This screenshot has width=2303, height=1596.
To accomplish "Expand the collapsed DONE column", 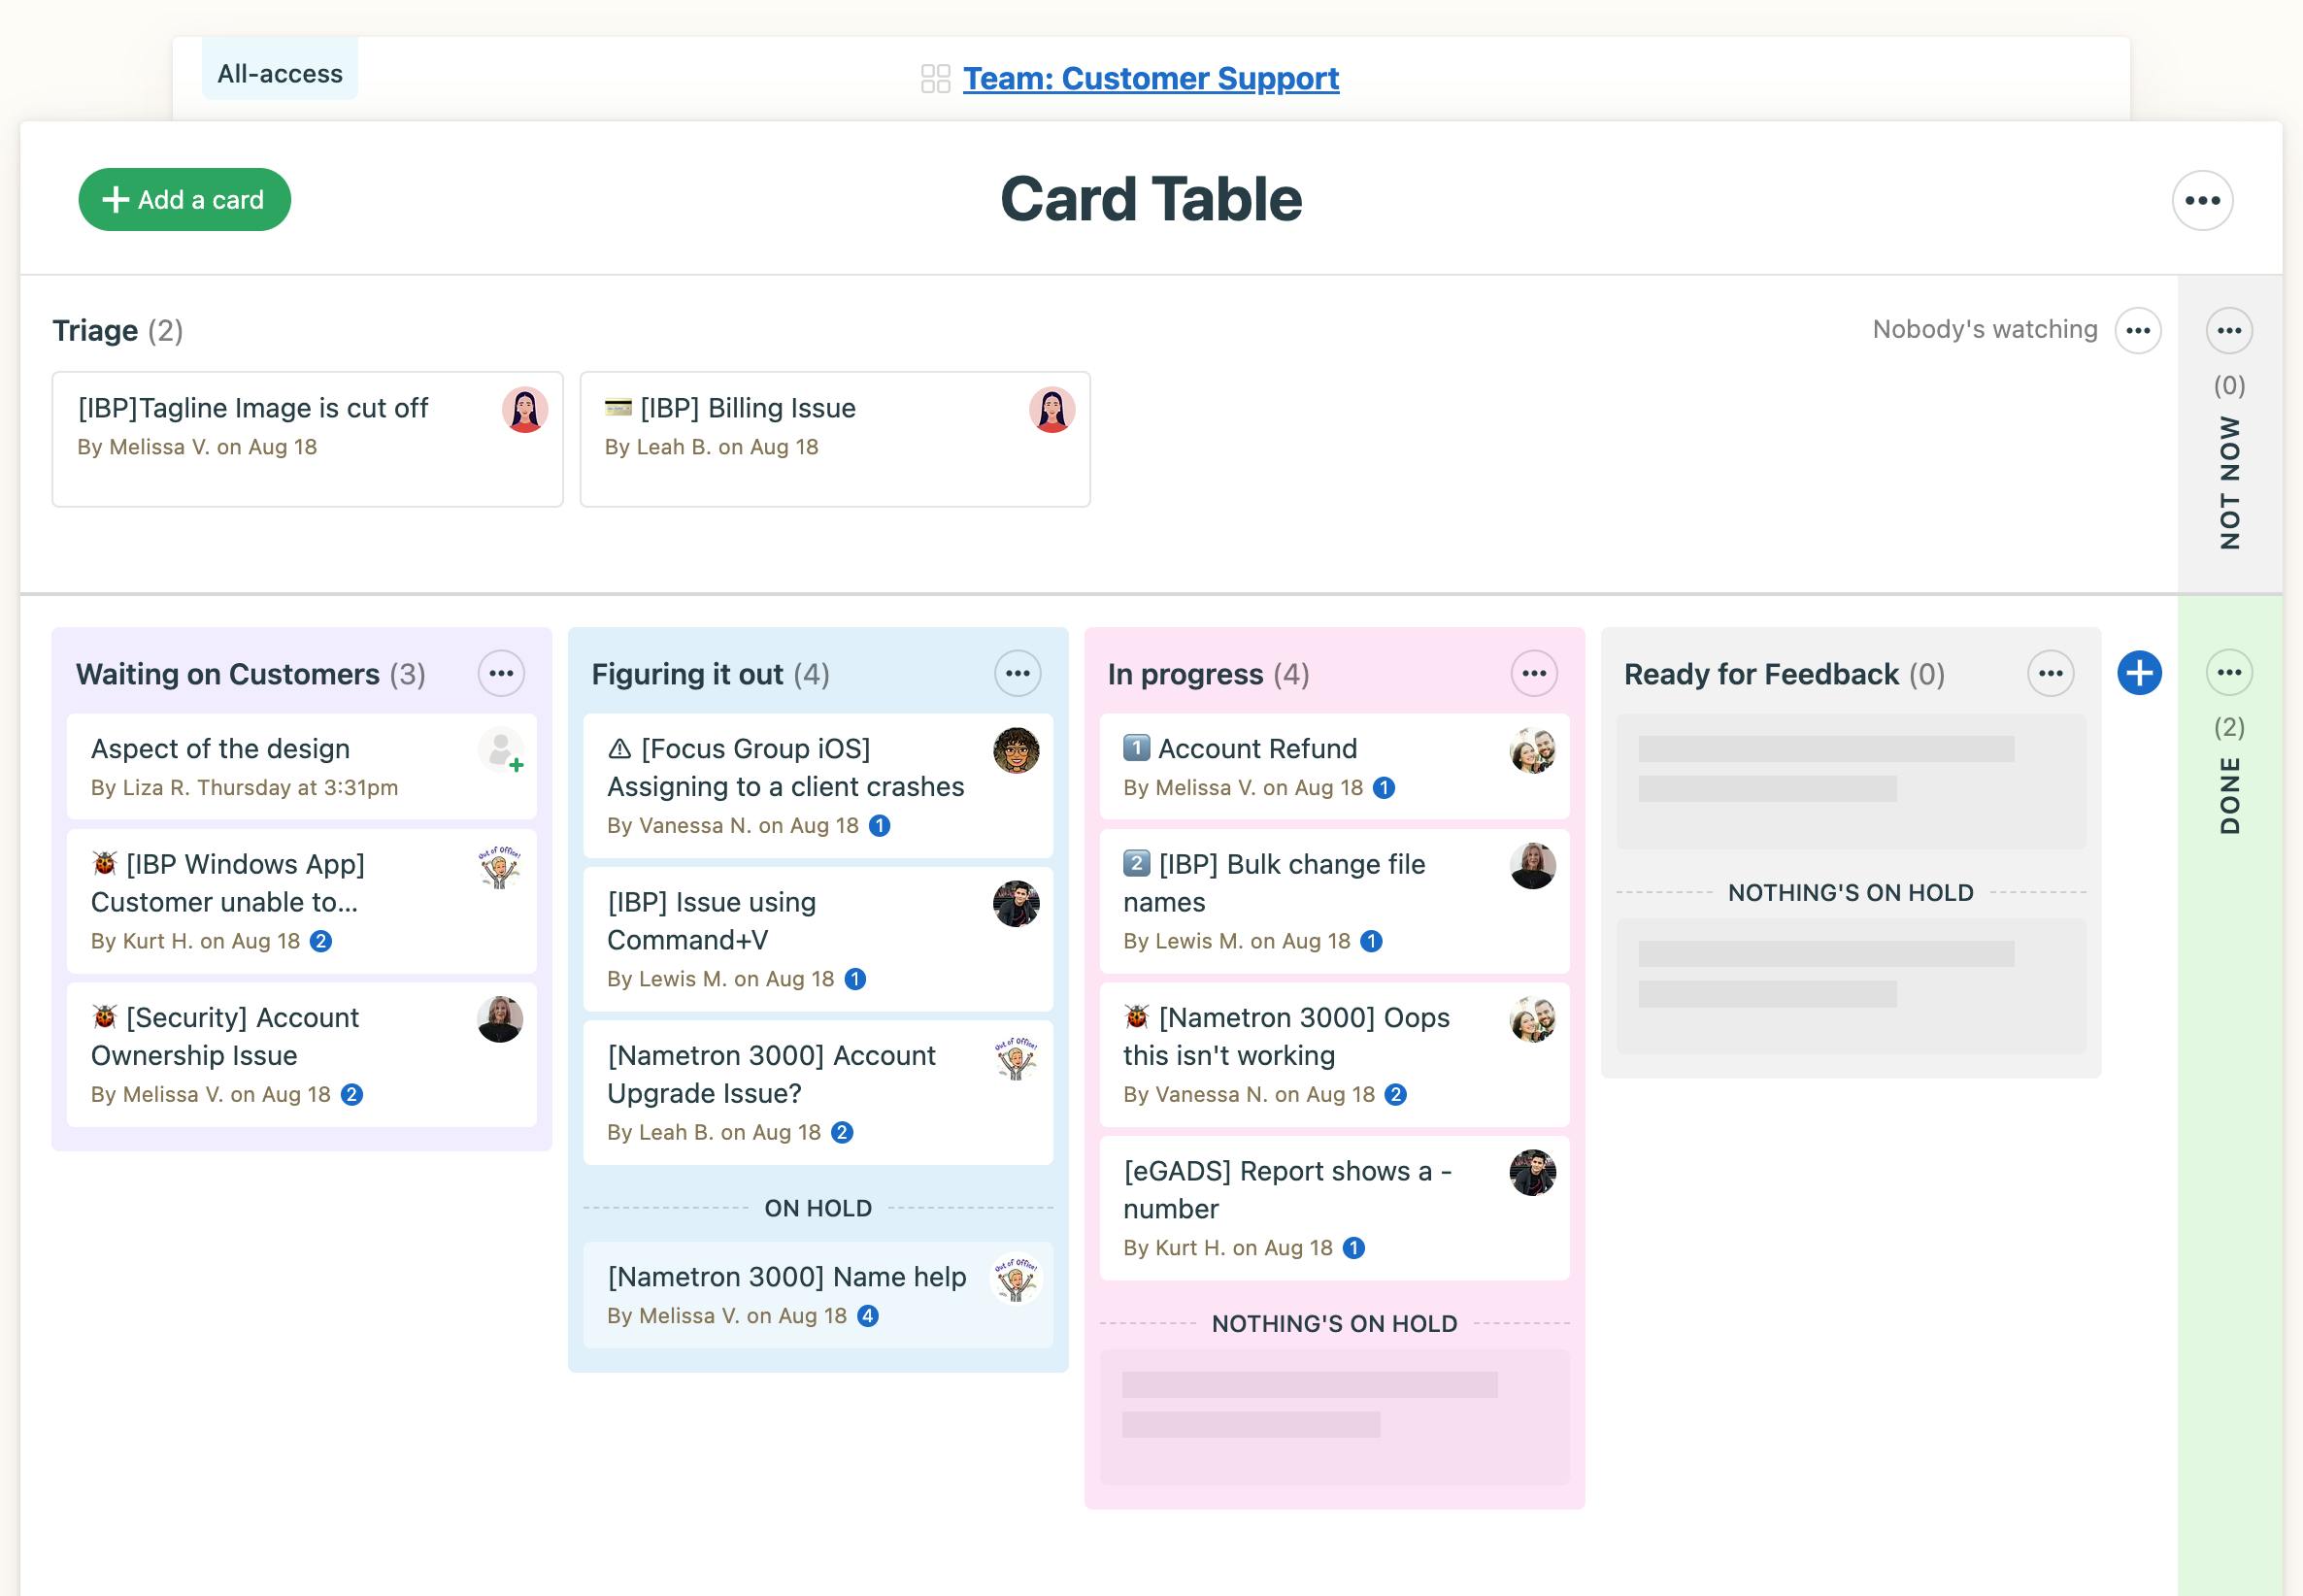I will [x=2229, y=795].
